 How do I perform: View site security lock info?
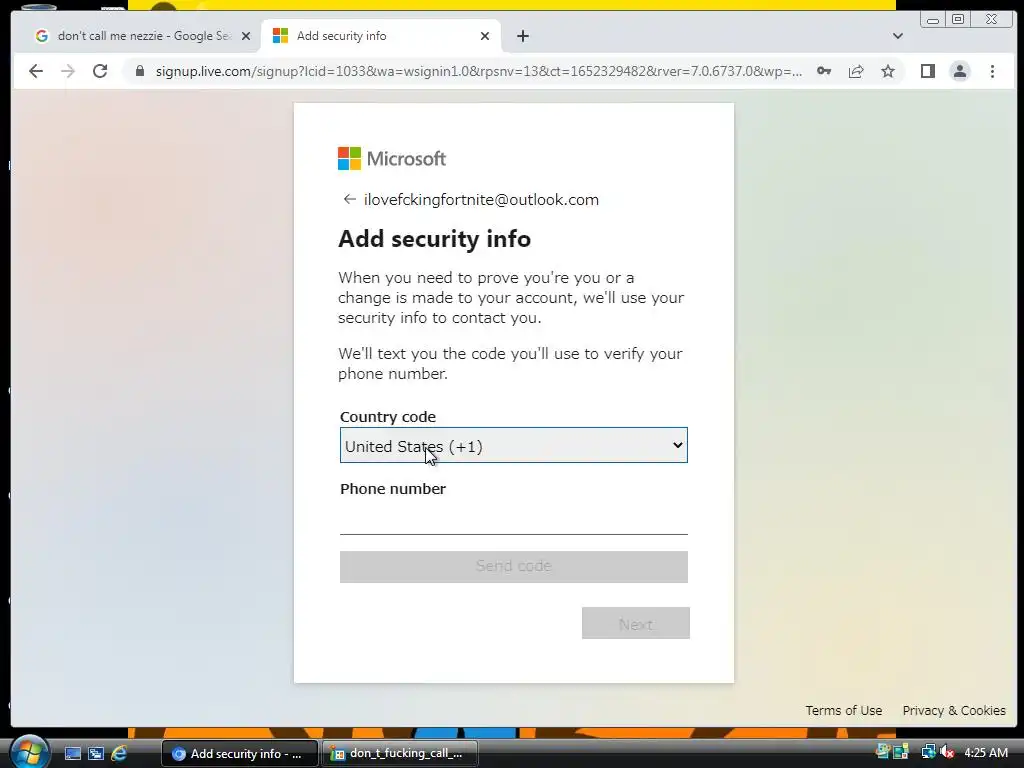(139, 71)
